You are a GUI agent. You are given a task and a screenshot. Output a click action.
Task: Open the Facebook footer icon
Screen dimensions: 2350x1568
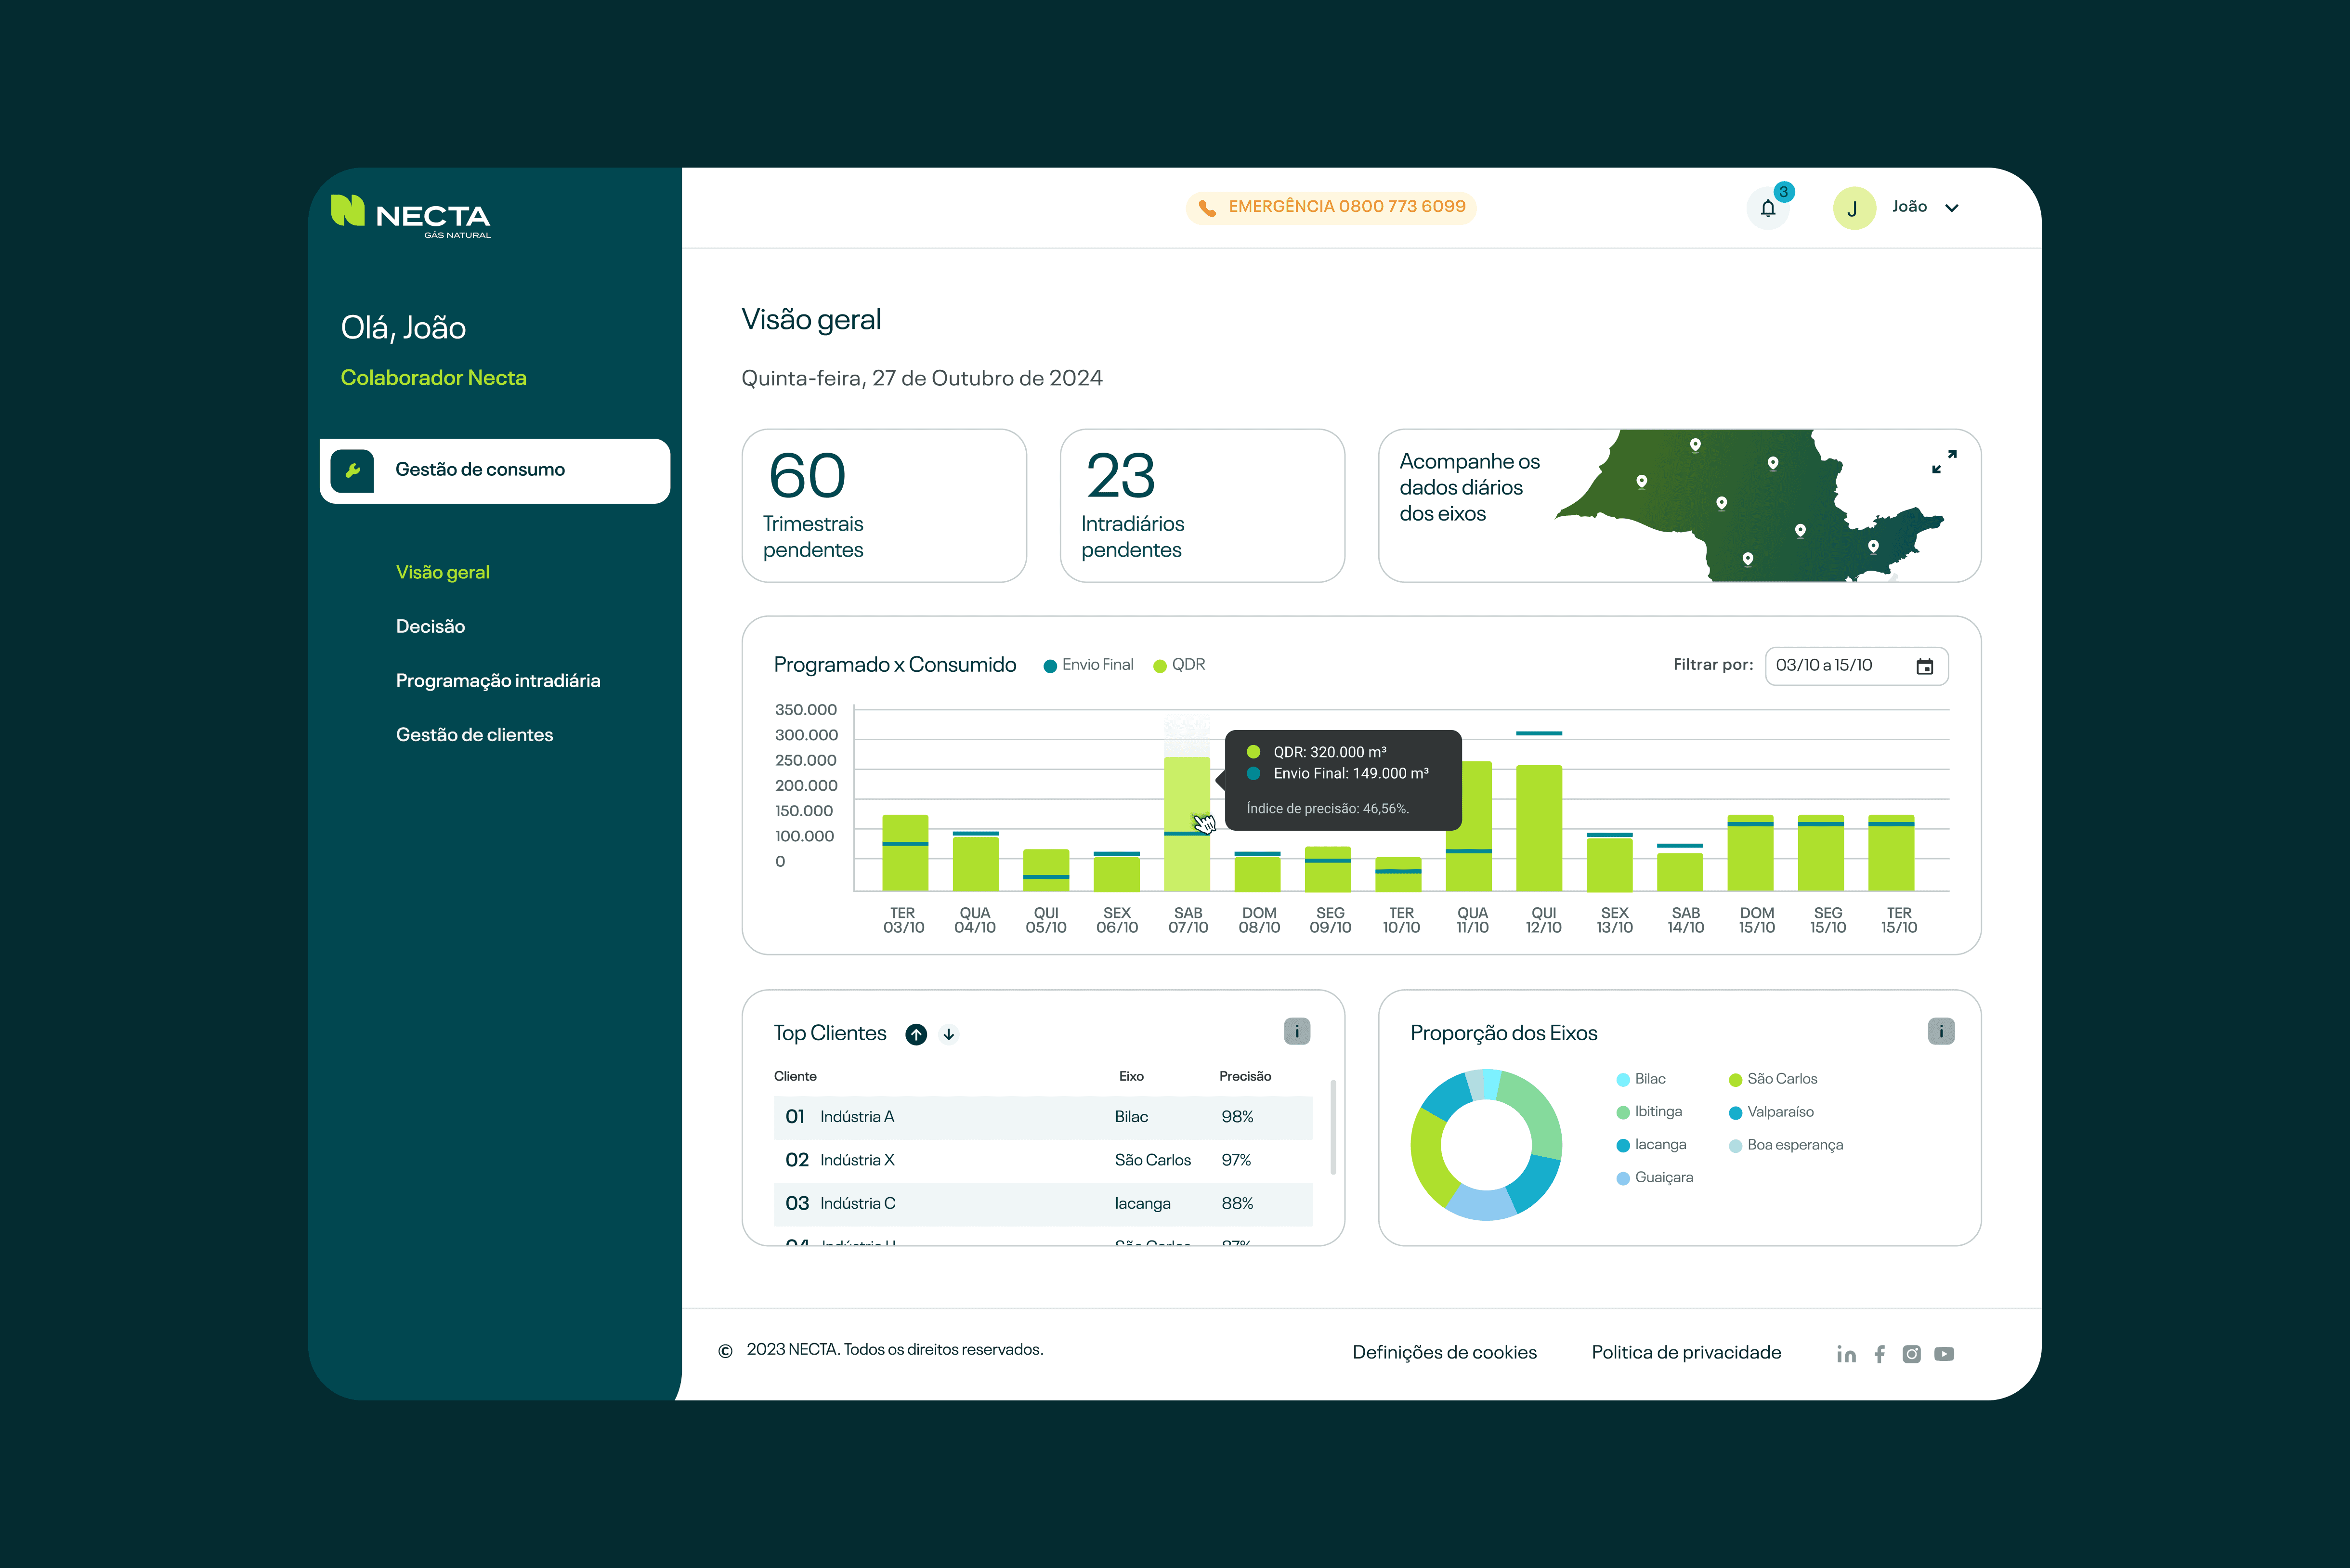1879,1354
